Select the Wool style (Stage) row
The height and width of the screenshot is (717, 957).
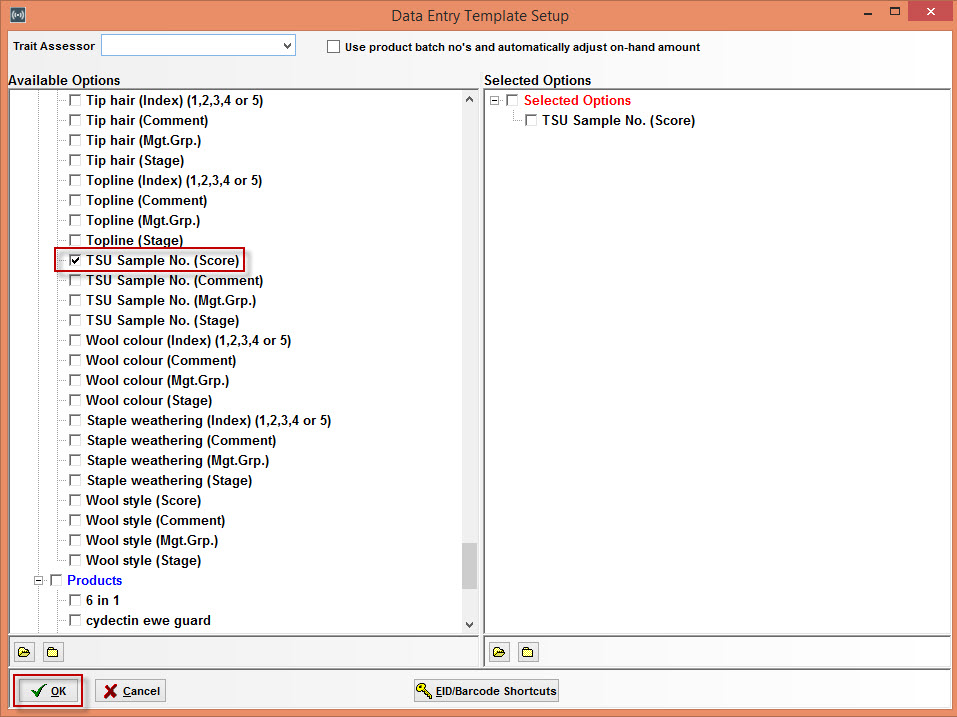(143, 560)
